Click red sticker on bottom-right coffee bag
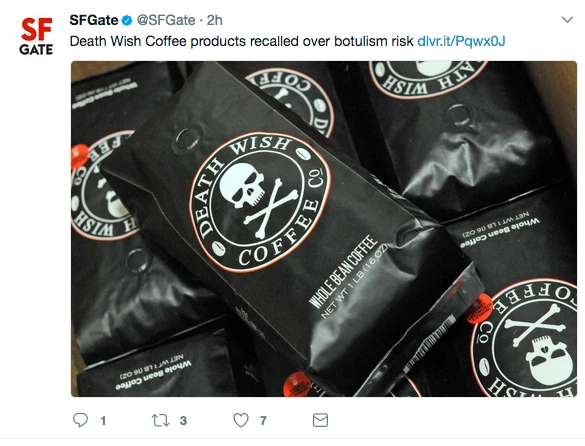585x446 pixels. coord(479,309)
